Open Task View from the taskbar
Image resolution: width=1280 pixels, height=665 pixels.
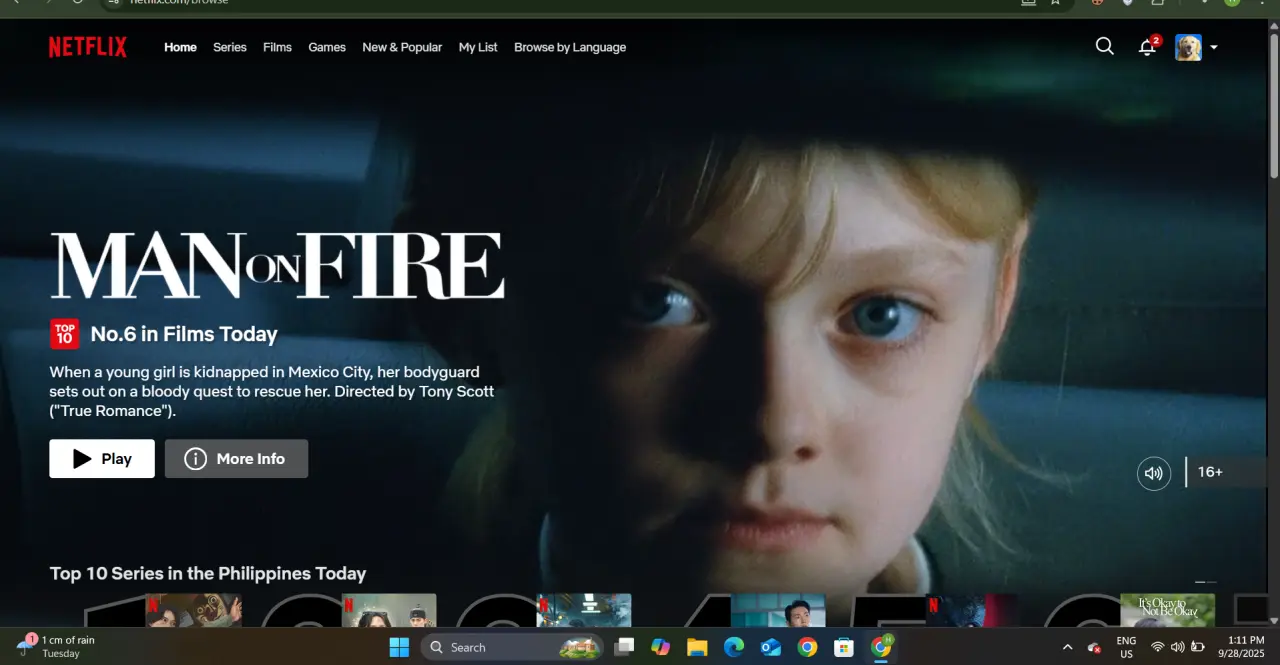click(x=625, y=647)
